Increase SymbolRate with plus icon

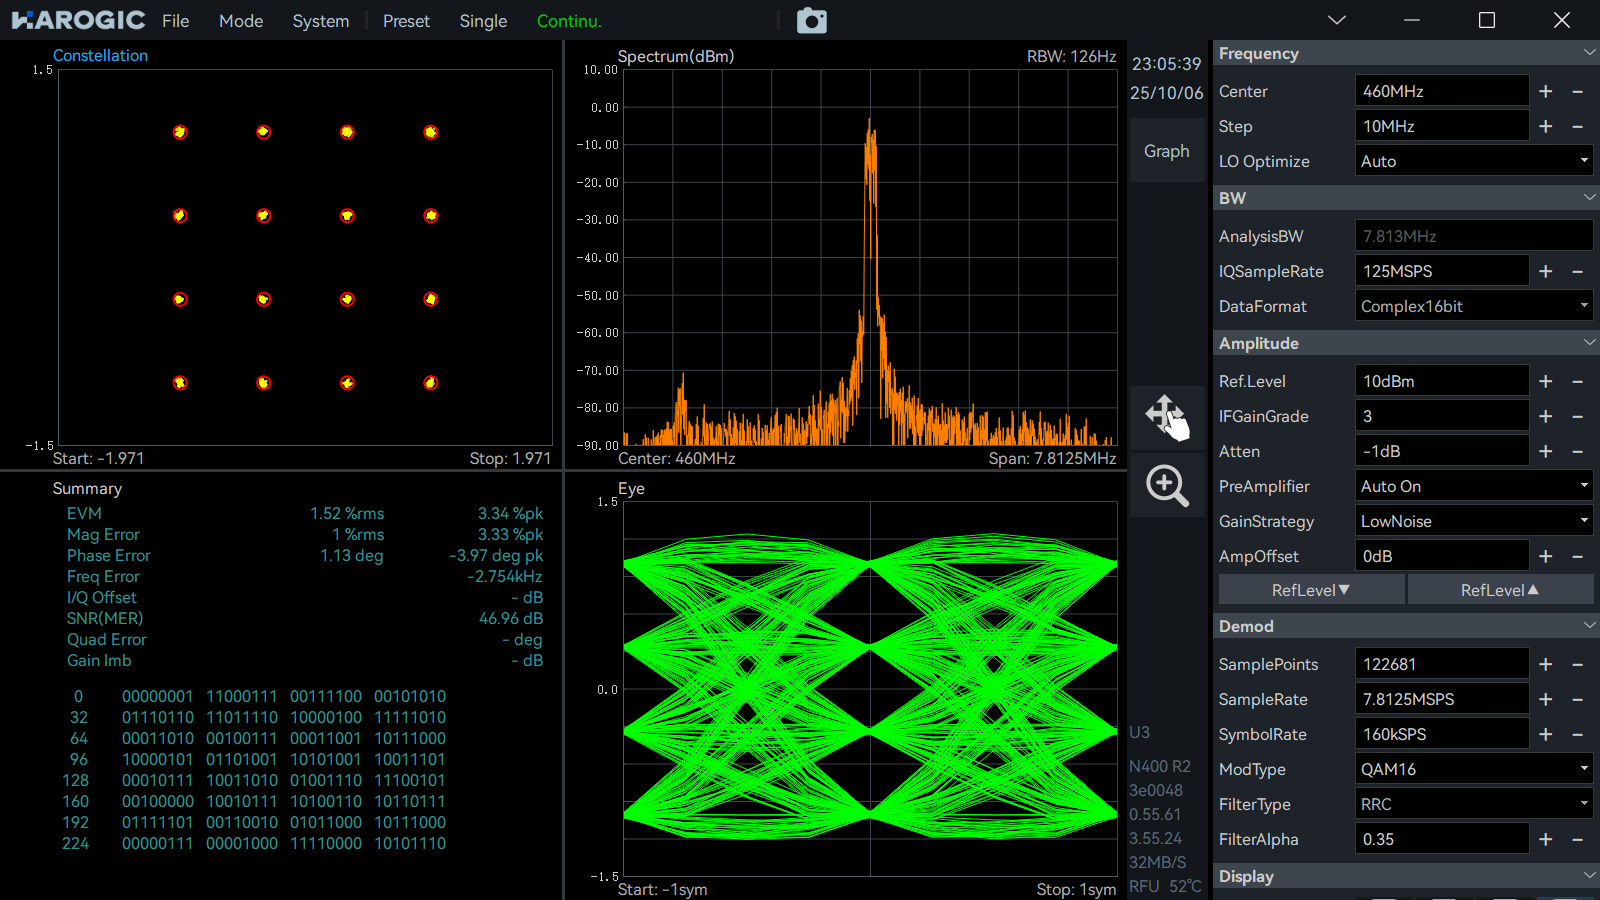click(x=1545, y=734)
